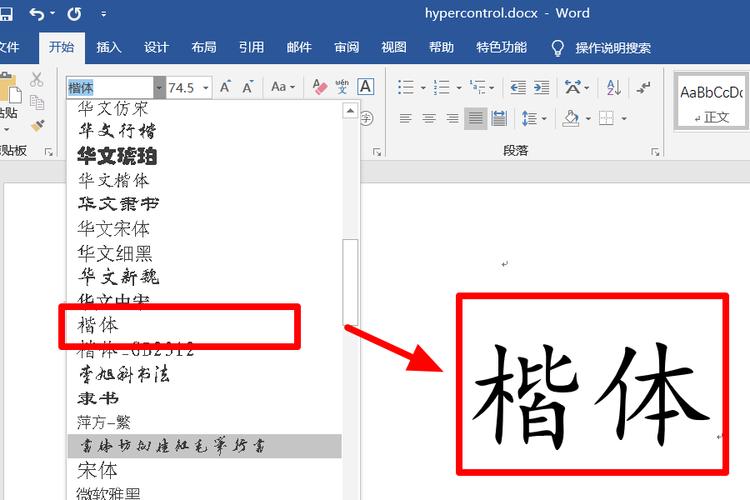This screenshot has width=750, height=500.
Task: Click the Increase Indent icon
Action: click(542, 87)
